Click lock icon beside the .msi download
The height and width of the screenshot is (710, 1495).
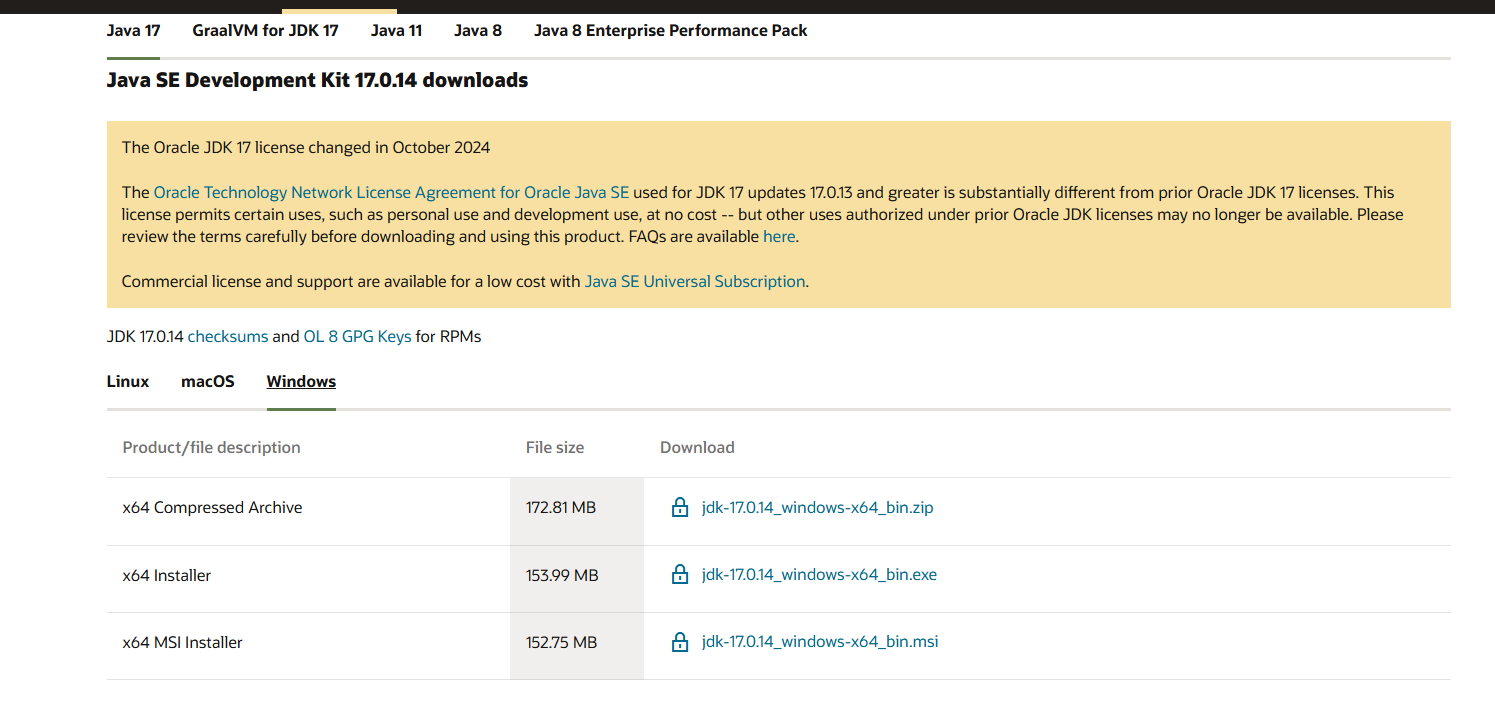pos(680,641)
